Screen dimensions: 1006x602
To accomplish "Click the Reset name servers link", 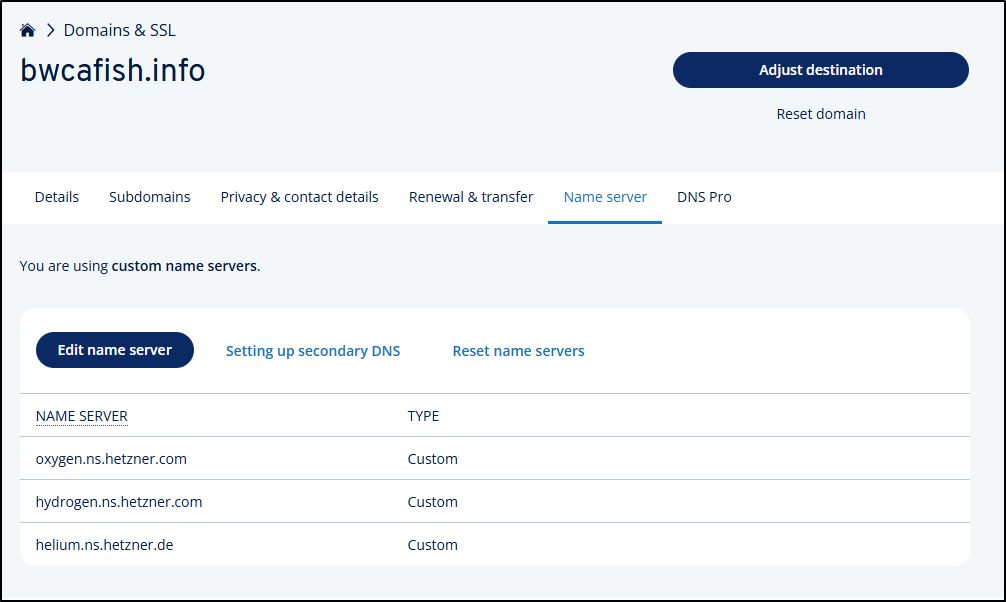I will 518,351.
